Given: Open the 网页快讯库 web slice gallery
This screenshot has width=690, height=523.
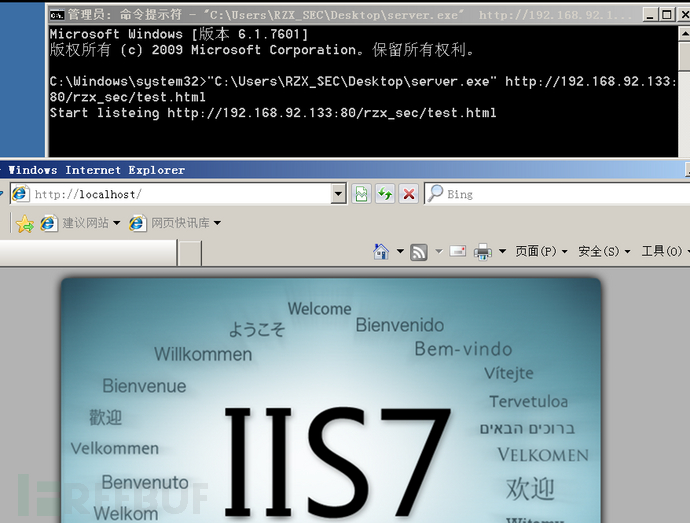Looking at the screenshot, I should pyautogui.click(x=180, y=223).
